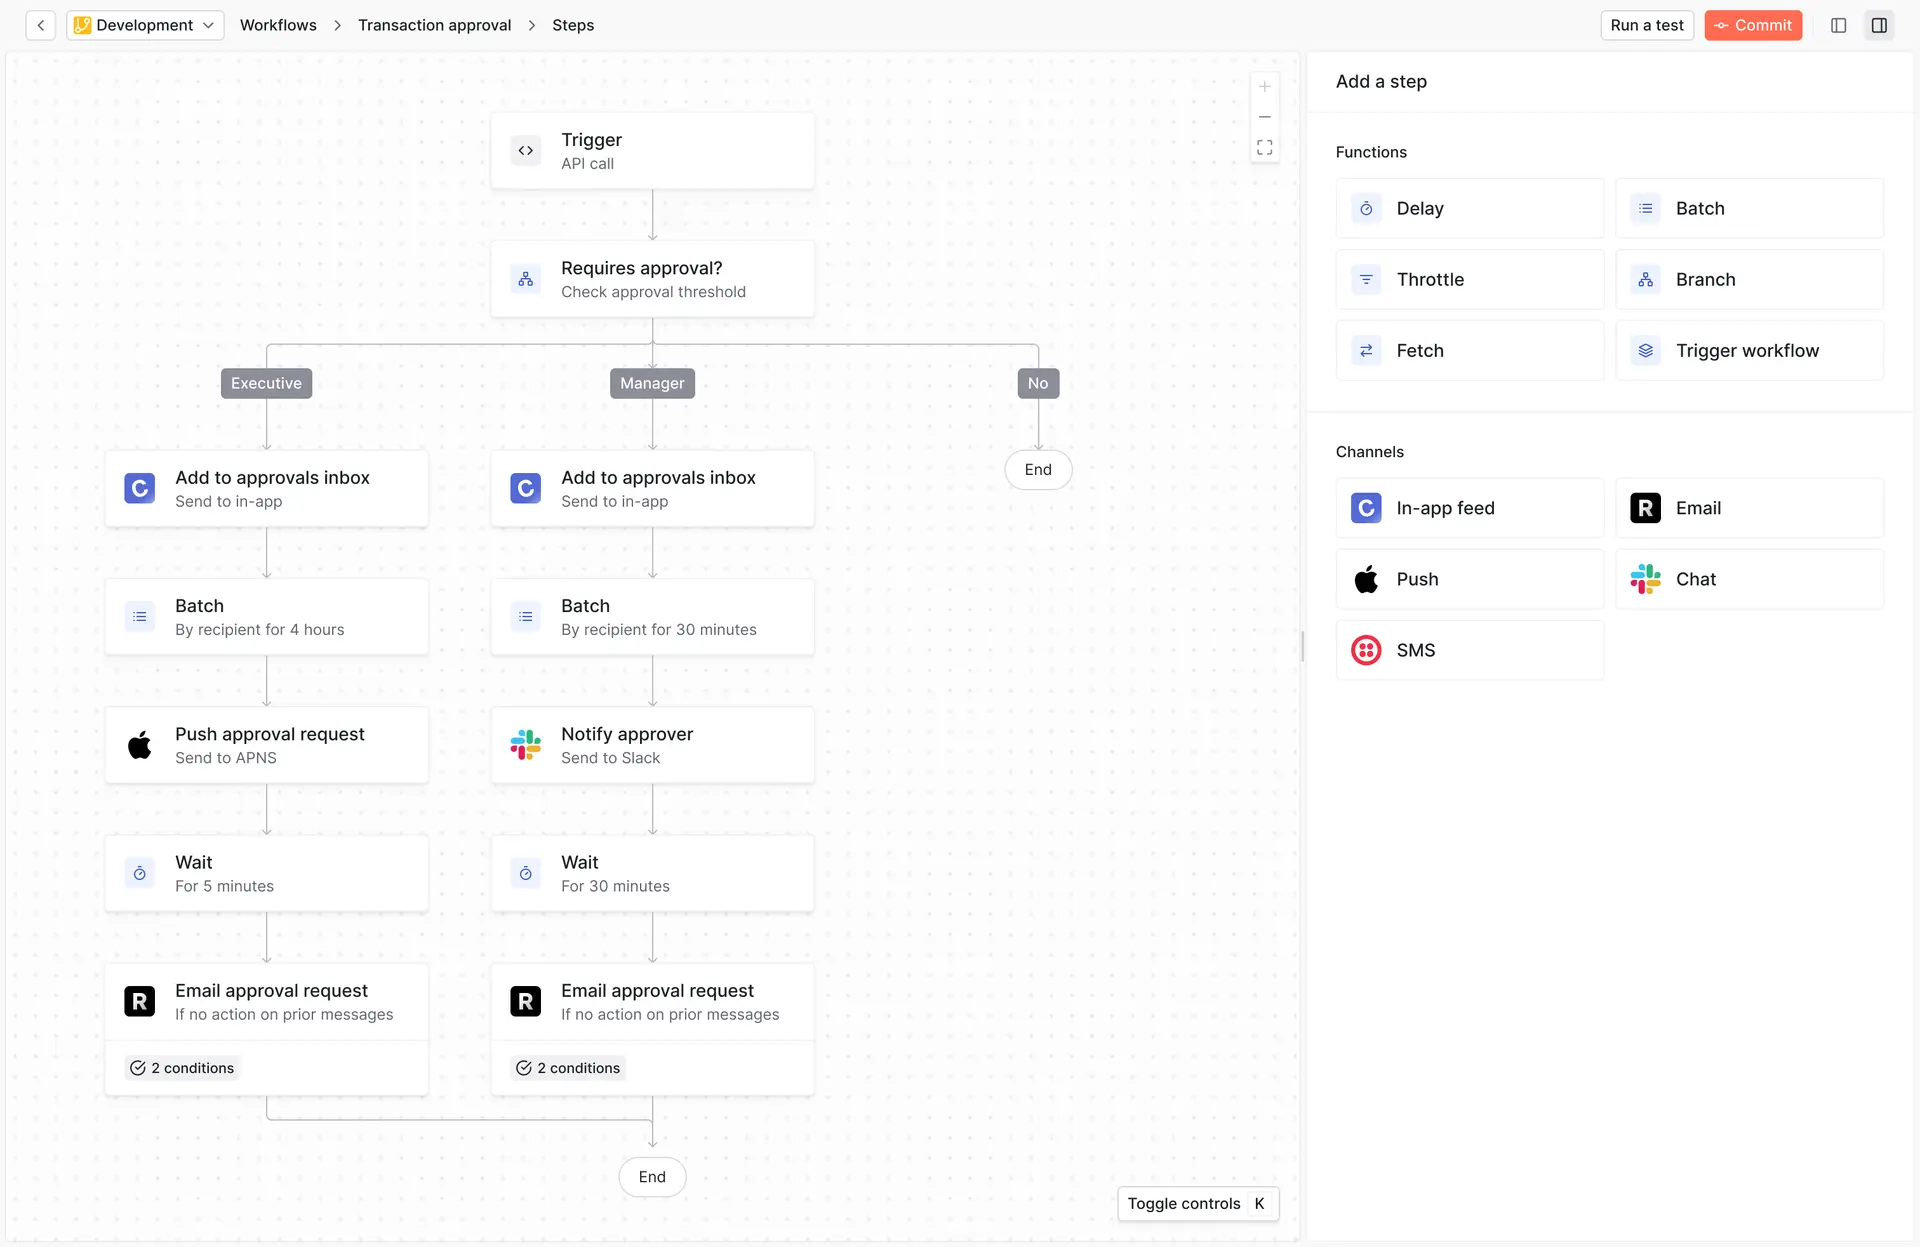Screen dimensions: 1920x1247
Task: Open the Workflows breadcrumb item
Action: pos(278,25)
